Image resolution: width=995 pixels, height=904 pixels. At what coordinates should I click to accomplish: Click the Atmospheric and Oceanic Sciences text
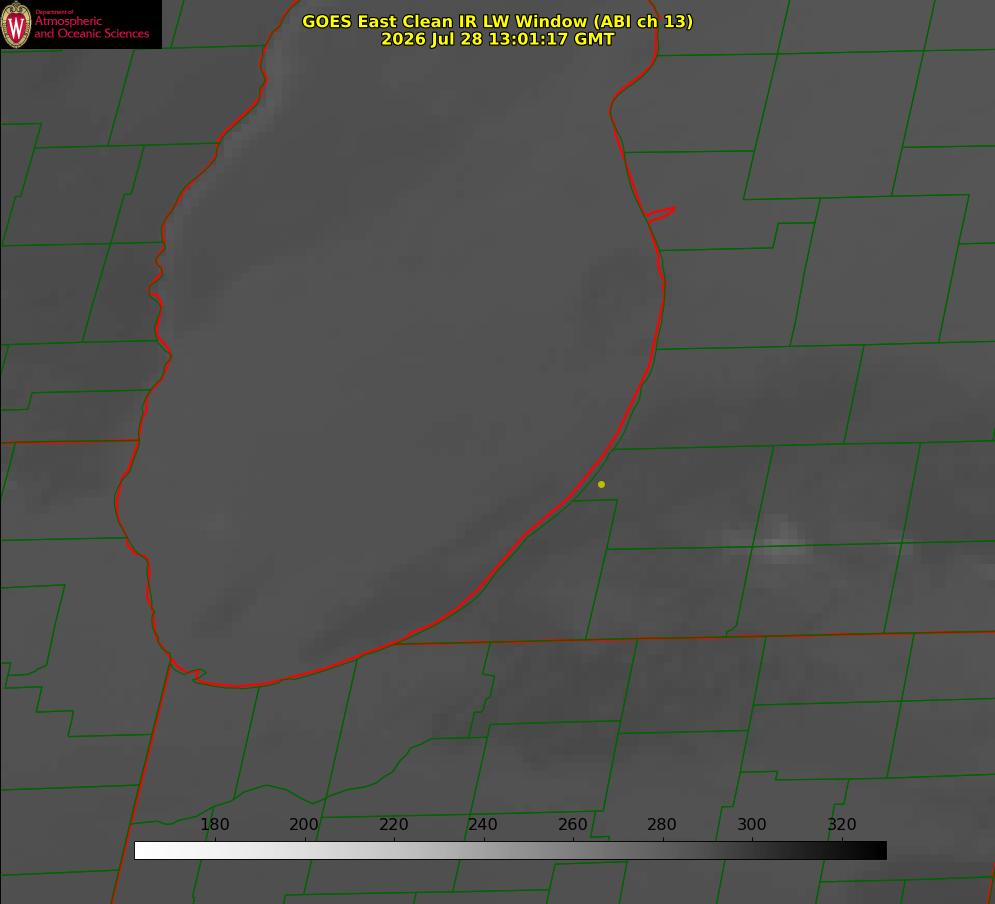(91, 27)
